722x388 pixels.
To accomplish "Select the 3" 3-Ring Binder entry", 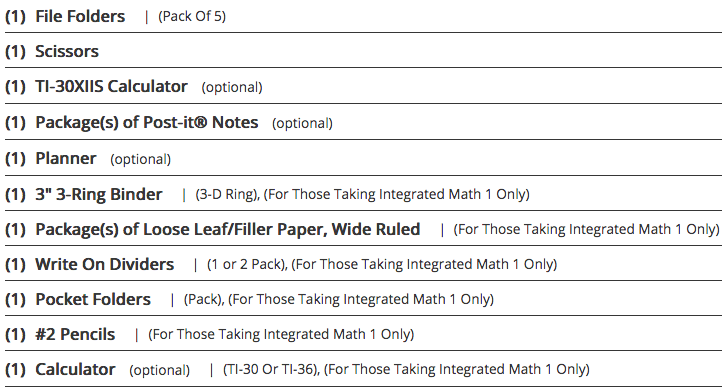I will (99, 194).
